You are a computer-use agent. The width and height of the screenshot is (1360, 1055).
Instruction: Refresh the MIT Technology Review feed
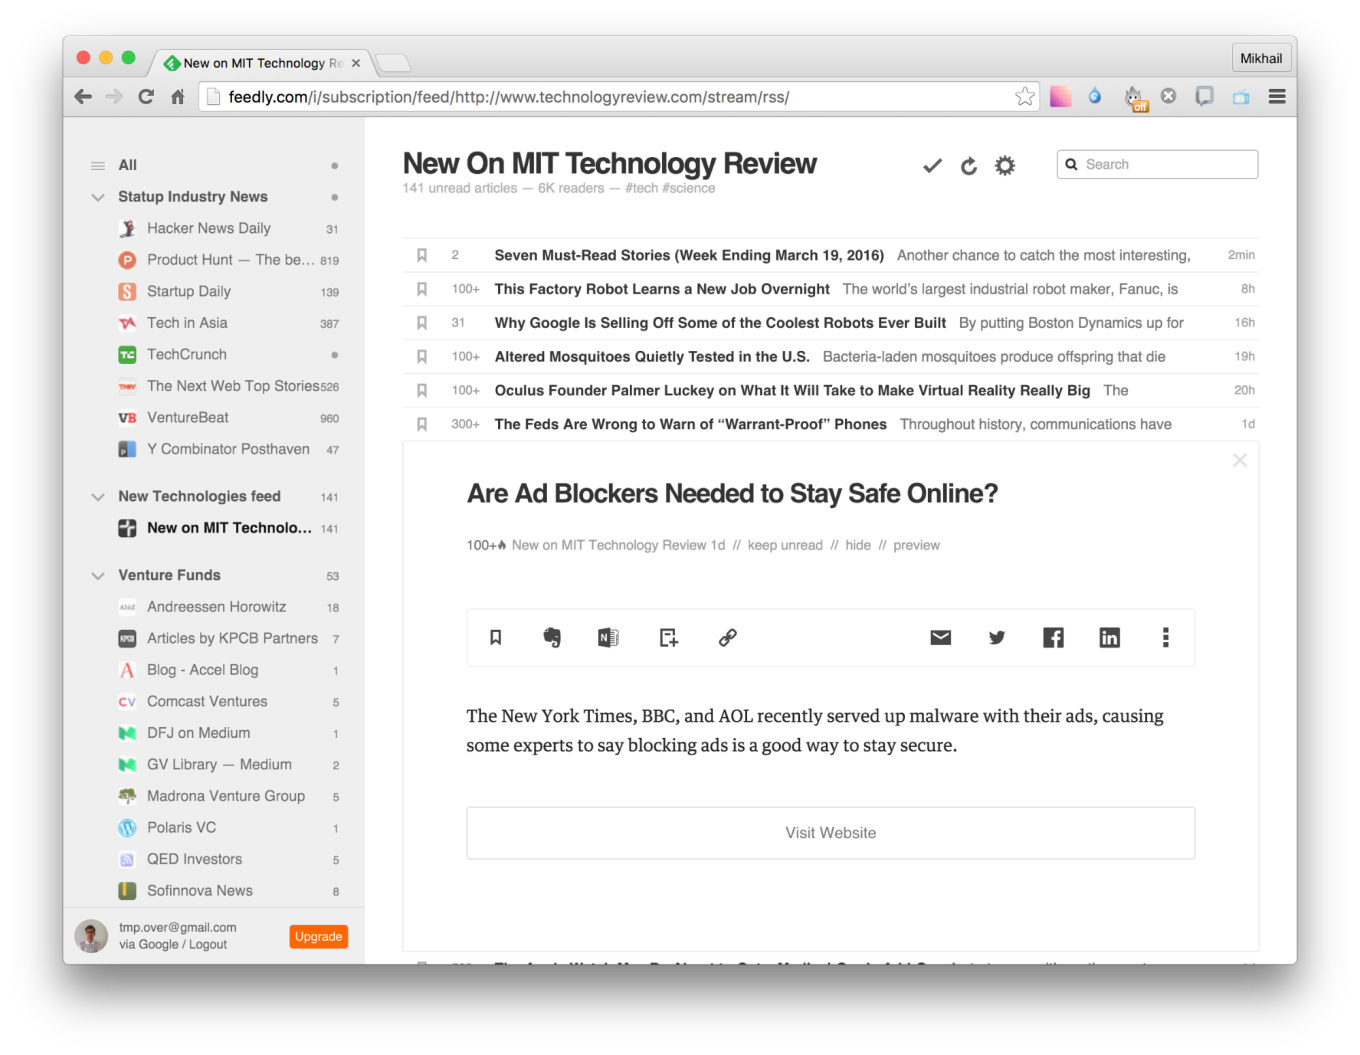(x=969, y=166)
